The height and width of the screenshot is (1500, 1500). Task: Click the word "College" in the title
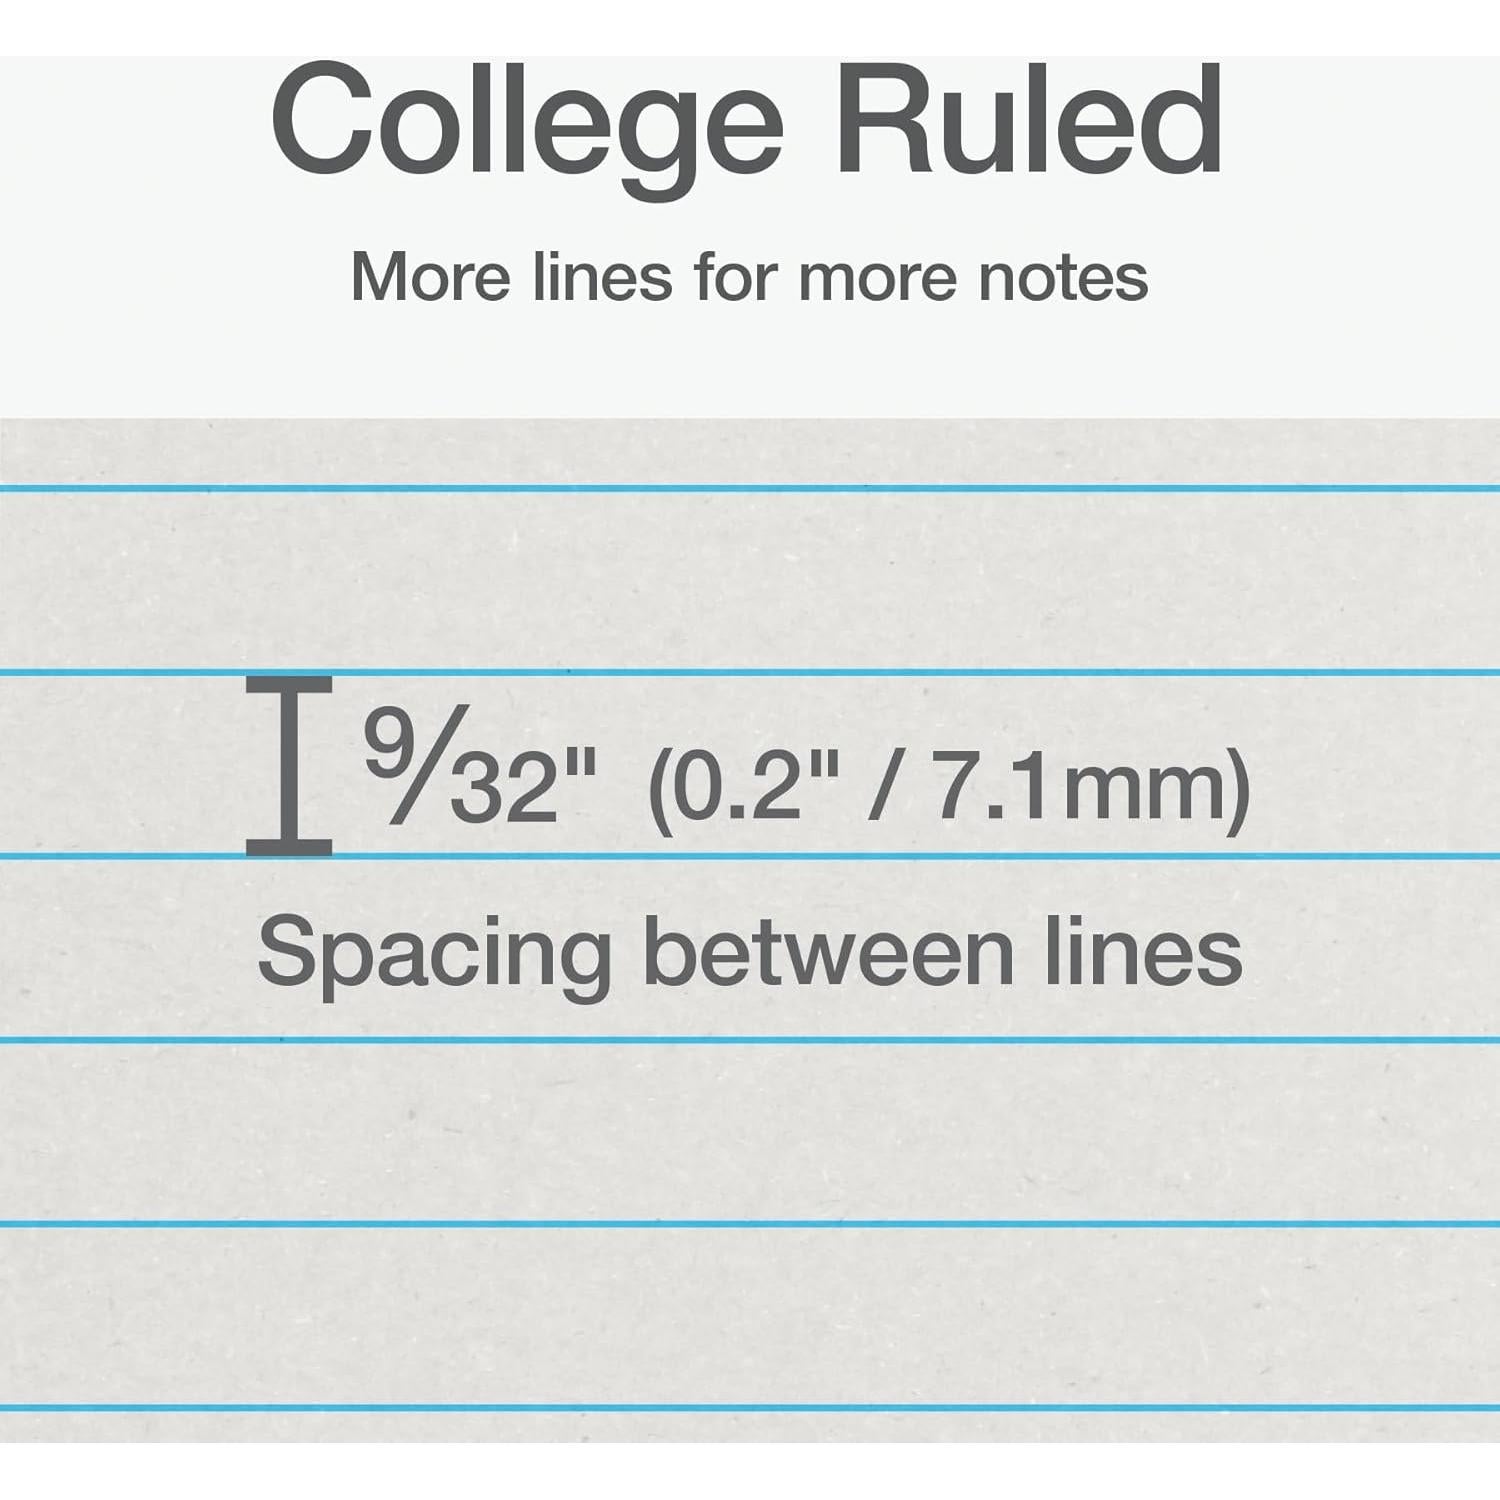[x=527, y=120]
